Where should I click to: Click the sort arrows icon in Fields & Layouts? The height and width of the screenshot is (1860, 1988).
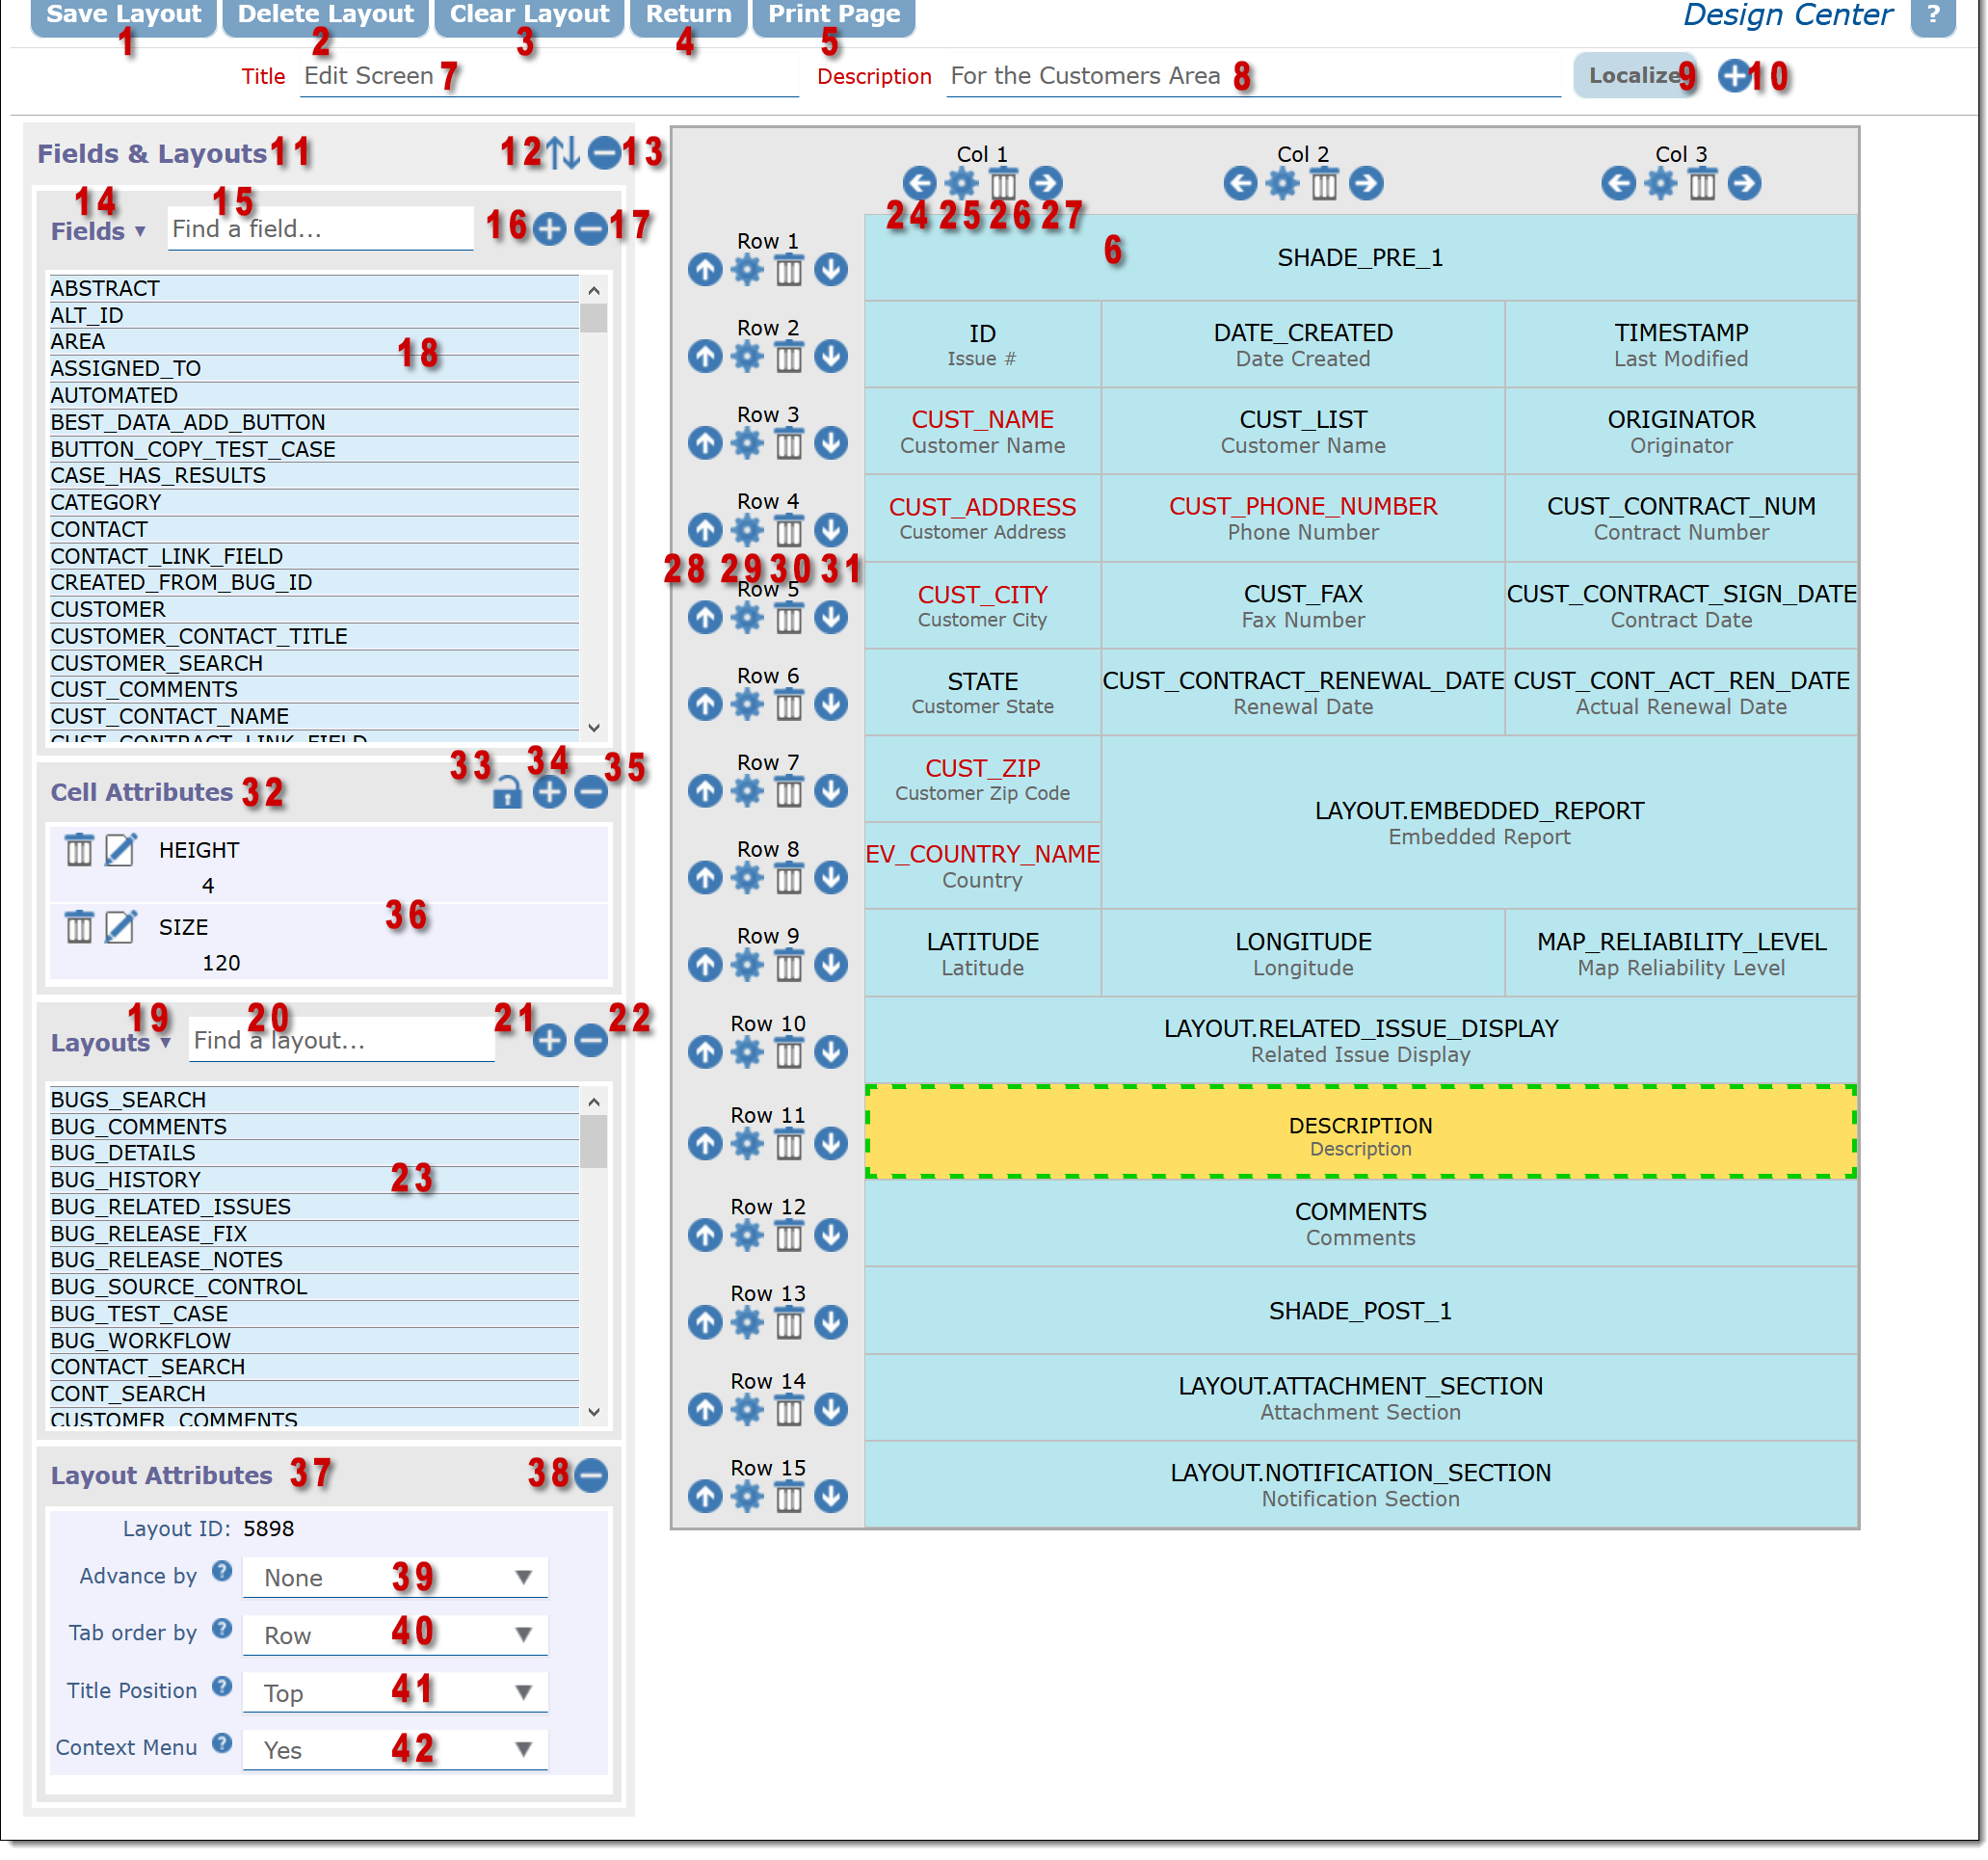point(563,152)
